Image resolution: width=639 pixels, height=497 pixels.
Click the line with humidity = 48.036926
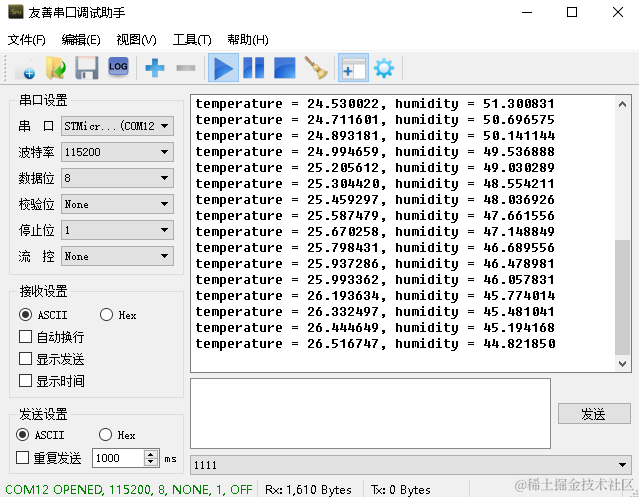(375, 200)
